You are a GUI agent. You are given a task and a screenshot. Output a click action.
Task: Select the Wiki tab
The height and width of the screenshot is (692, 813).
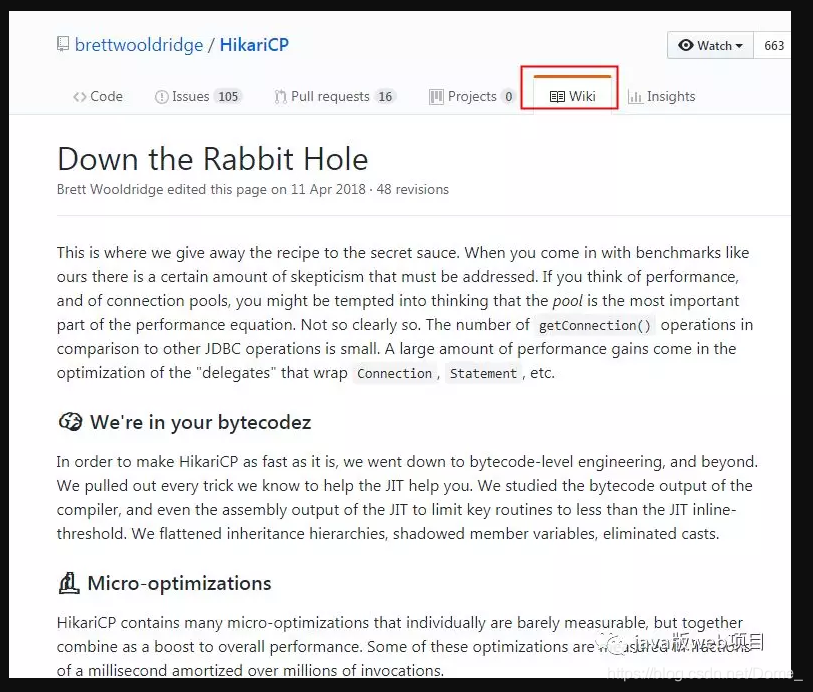point(572,96)
